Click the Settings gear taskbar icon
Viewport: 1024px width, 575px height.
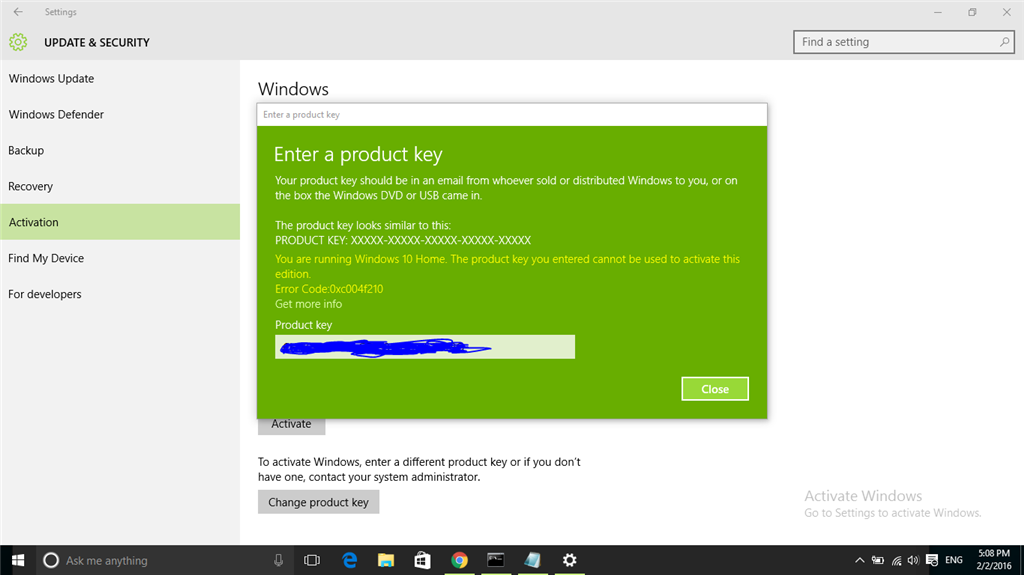click(x=569, y=560)
